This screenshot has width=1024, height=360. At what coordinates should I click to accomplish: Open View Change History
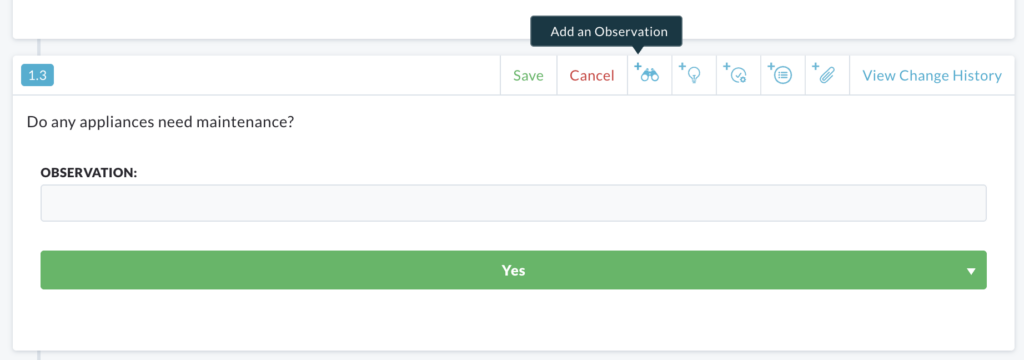932,76
